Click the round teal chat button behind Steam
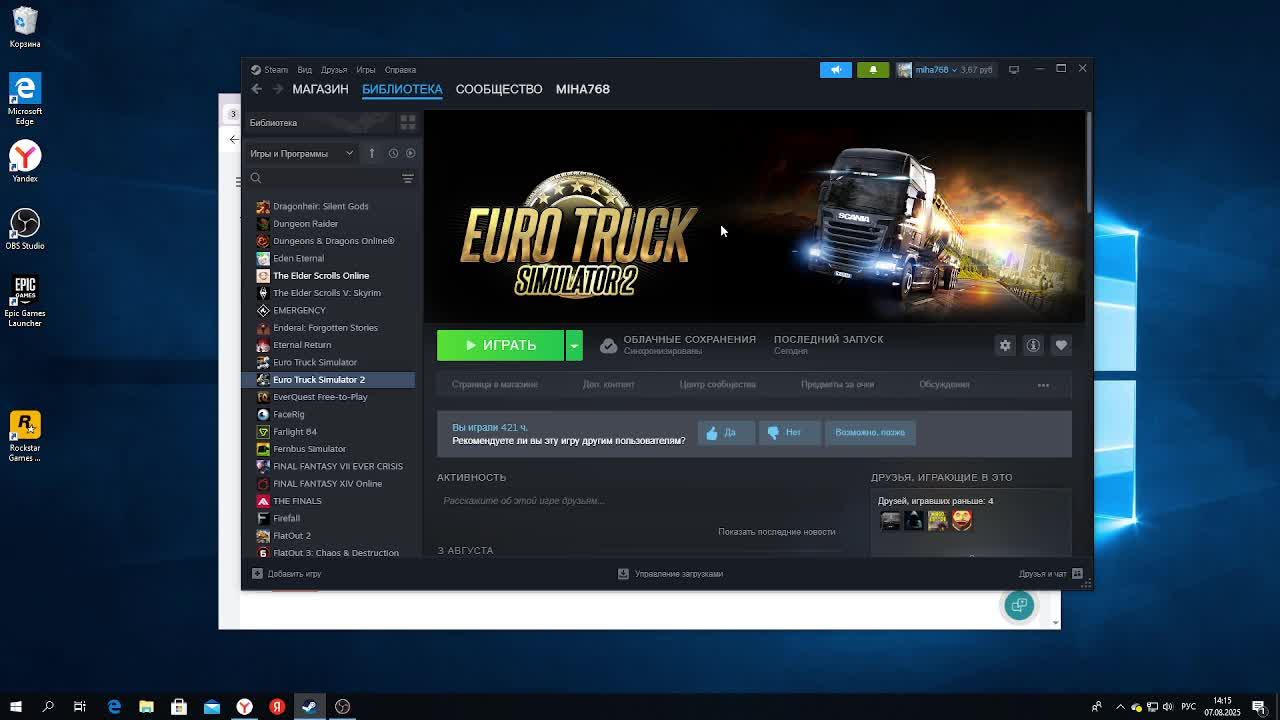The width and height of the screenshot is (1280, 720). [1019, 605]
